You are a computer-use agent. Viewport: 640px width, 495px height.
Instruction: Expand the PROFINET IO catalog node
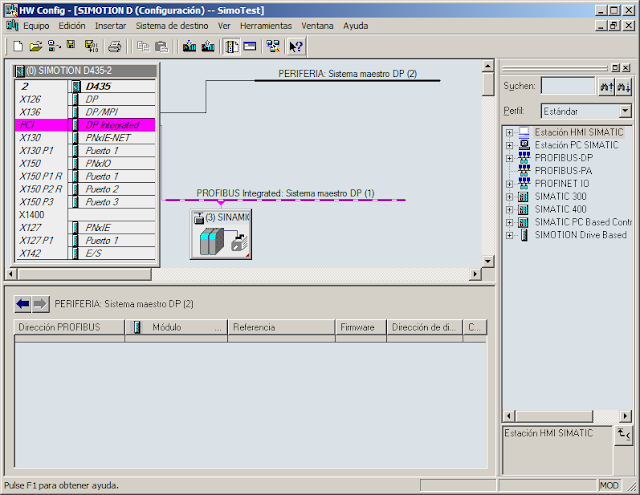pos(509,184)
